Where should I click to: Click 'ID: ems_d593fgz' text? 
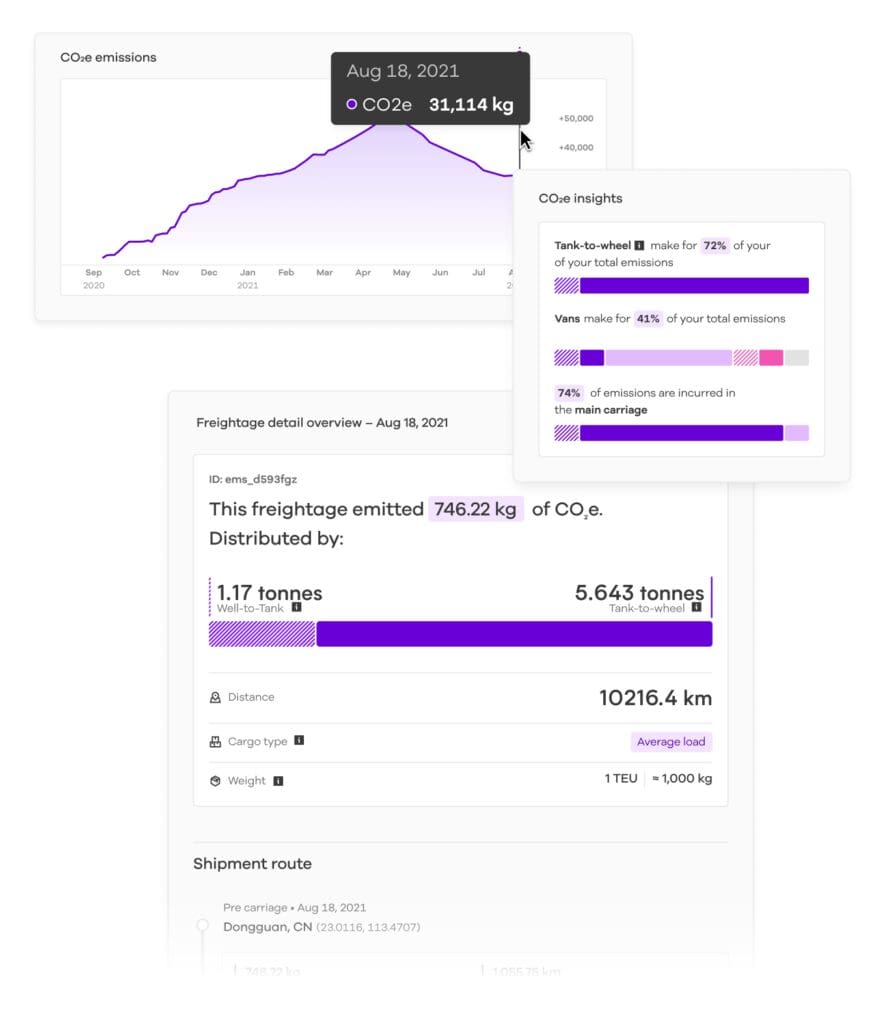pos(253,479)
